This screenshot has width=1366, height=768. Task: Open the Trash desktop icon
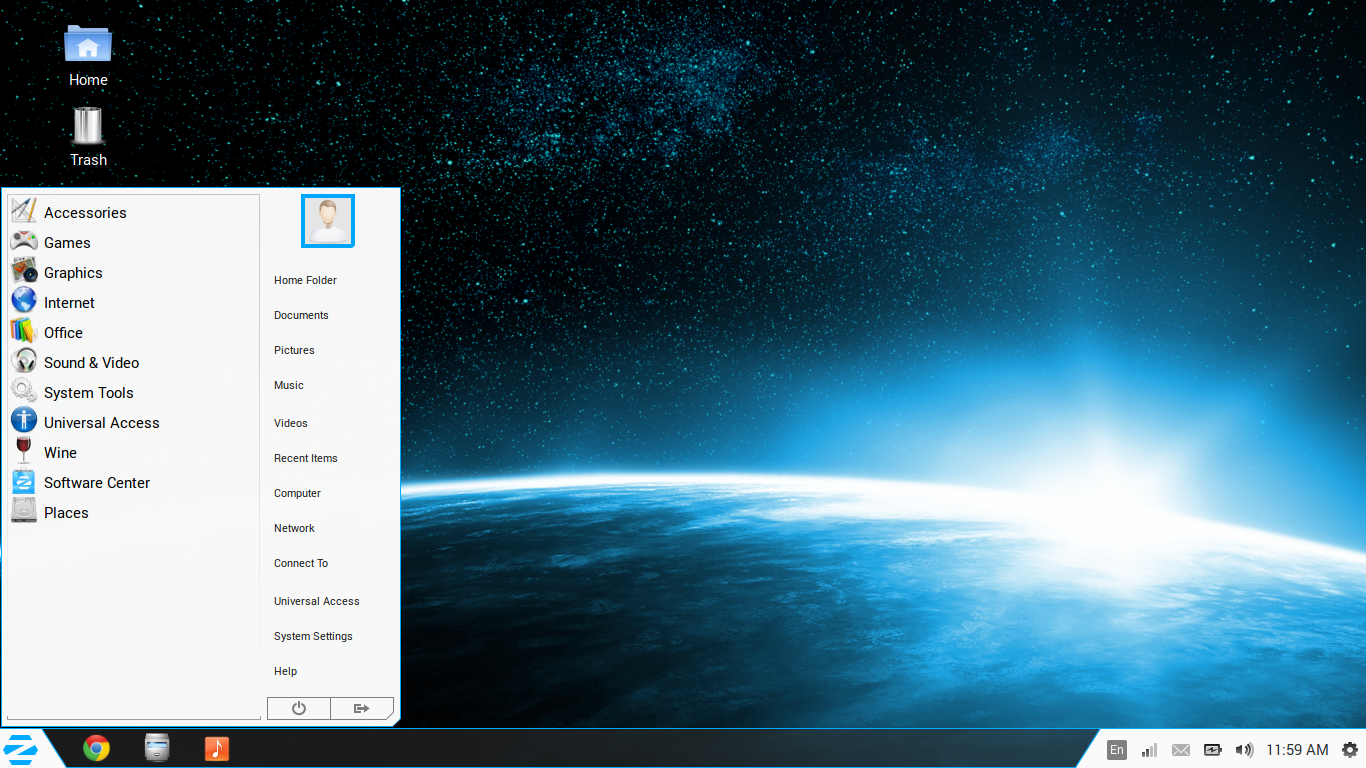coord(88,127)
